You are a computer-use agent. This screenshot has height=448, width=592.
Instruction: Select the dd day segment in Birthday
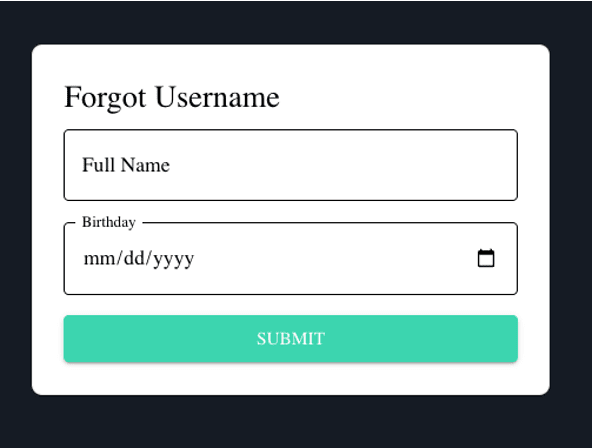[x=134, y=259]
